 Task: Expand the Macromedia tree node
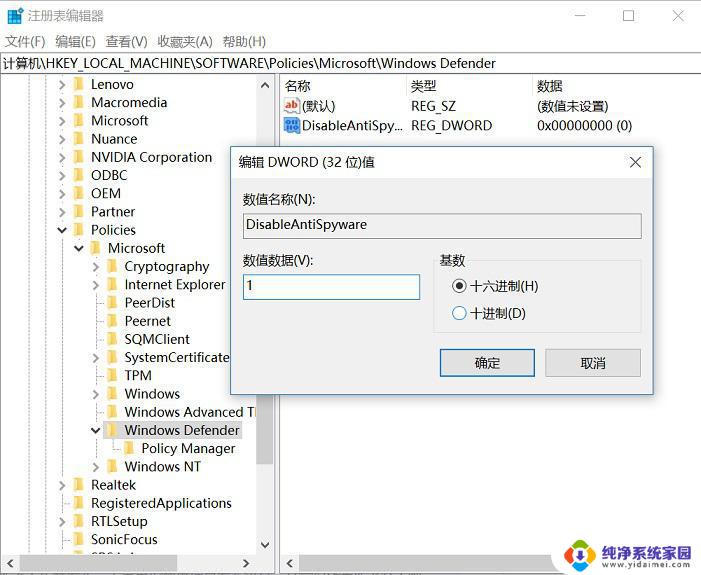click(62, 103)
